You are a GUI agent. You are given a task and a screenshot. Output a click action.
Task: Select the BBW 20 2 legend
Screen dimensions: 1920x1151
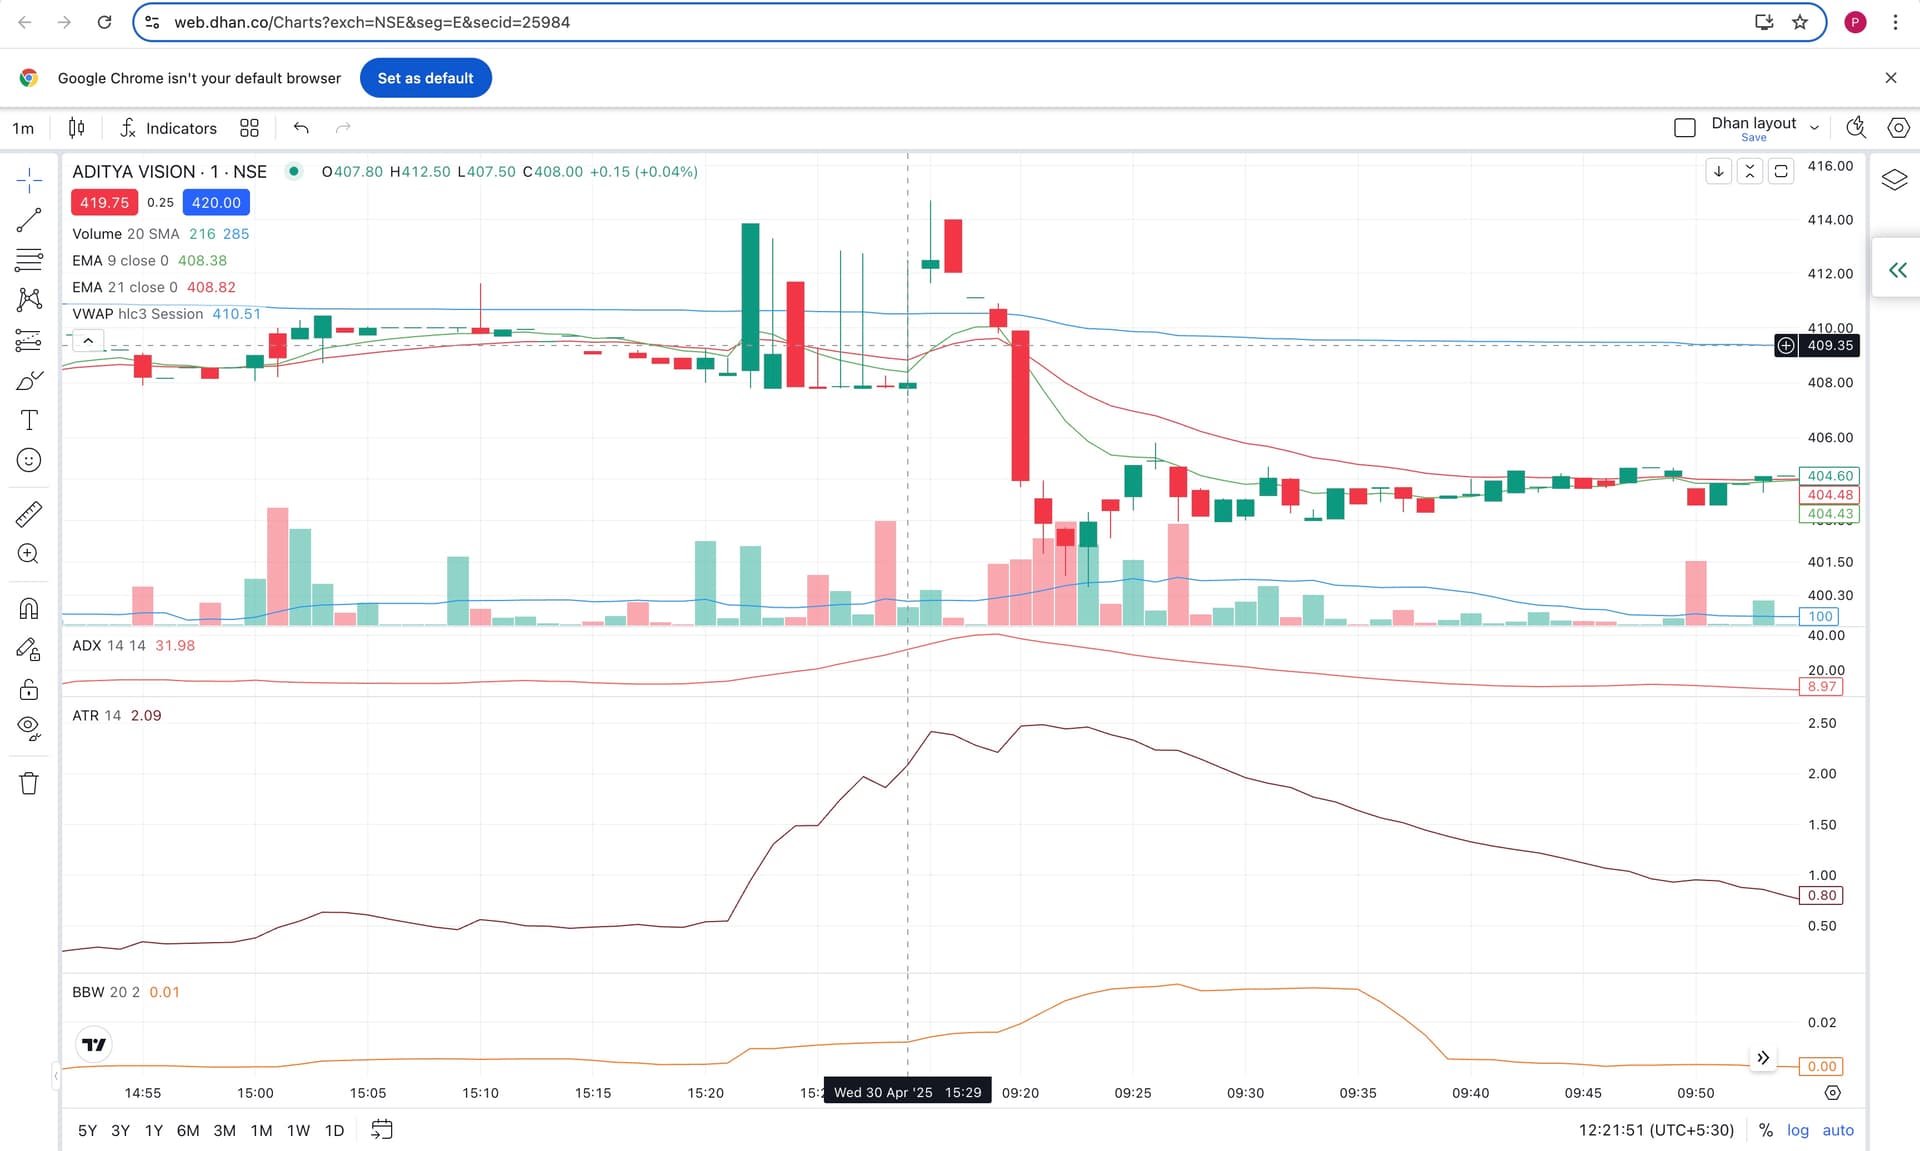pos(106,992)
